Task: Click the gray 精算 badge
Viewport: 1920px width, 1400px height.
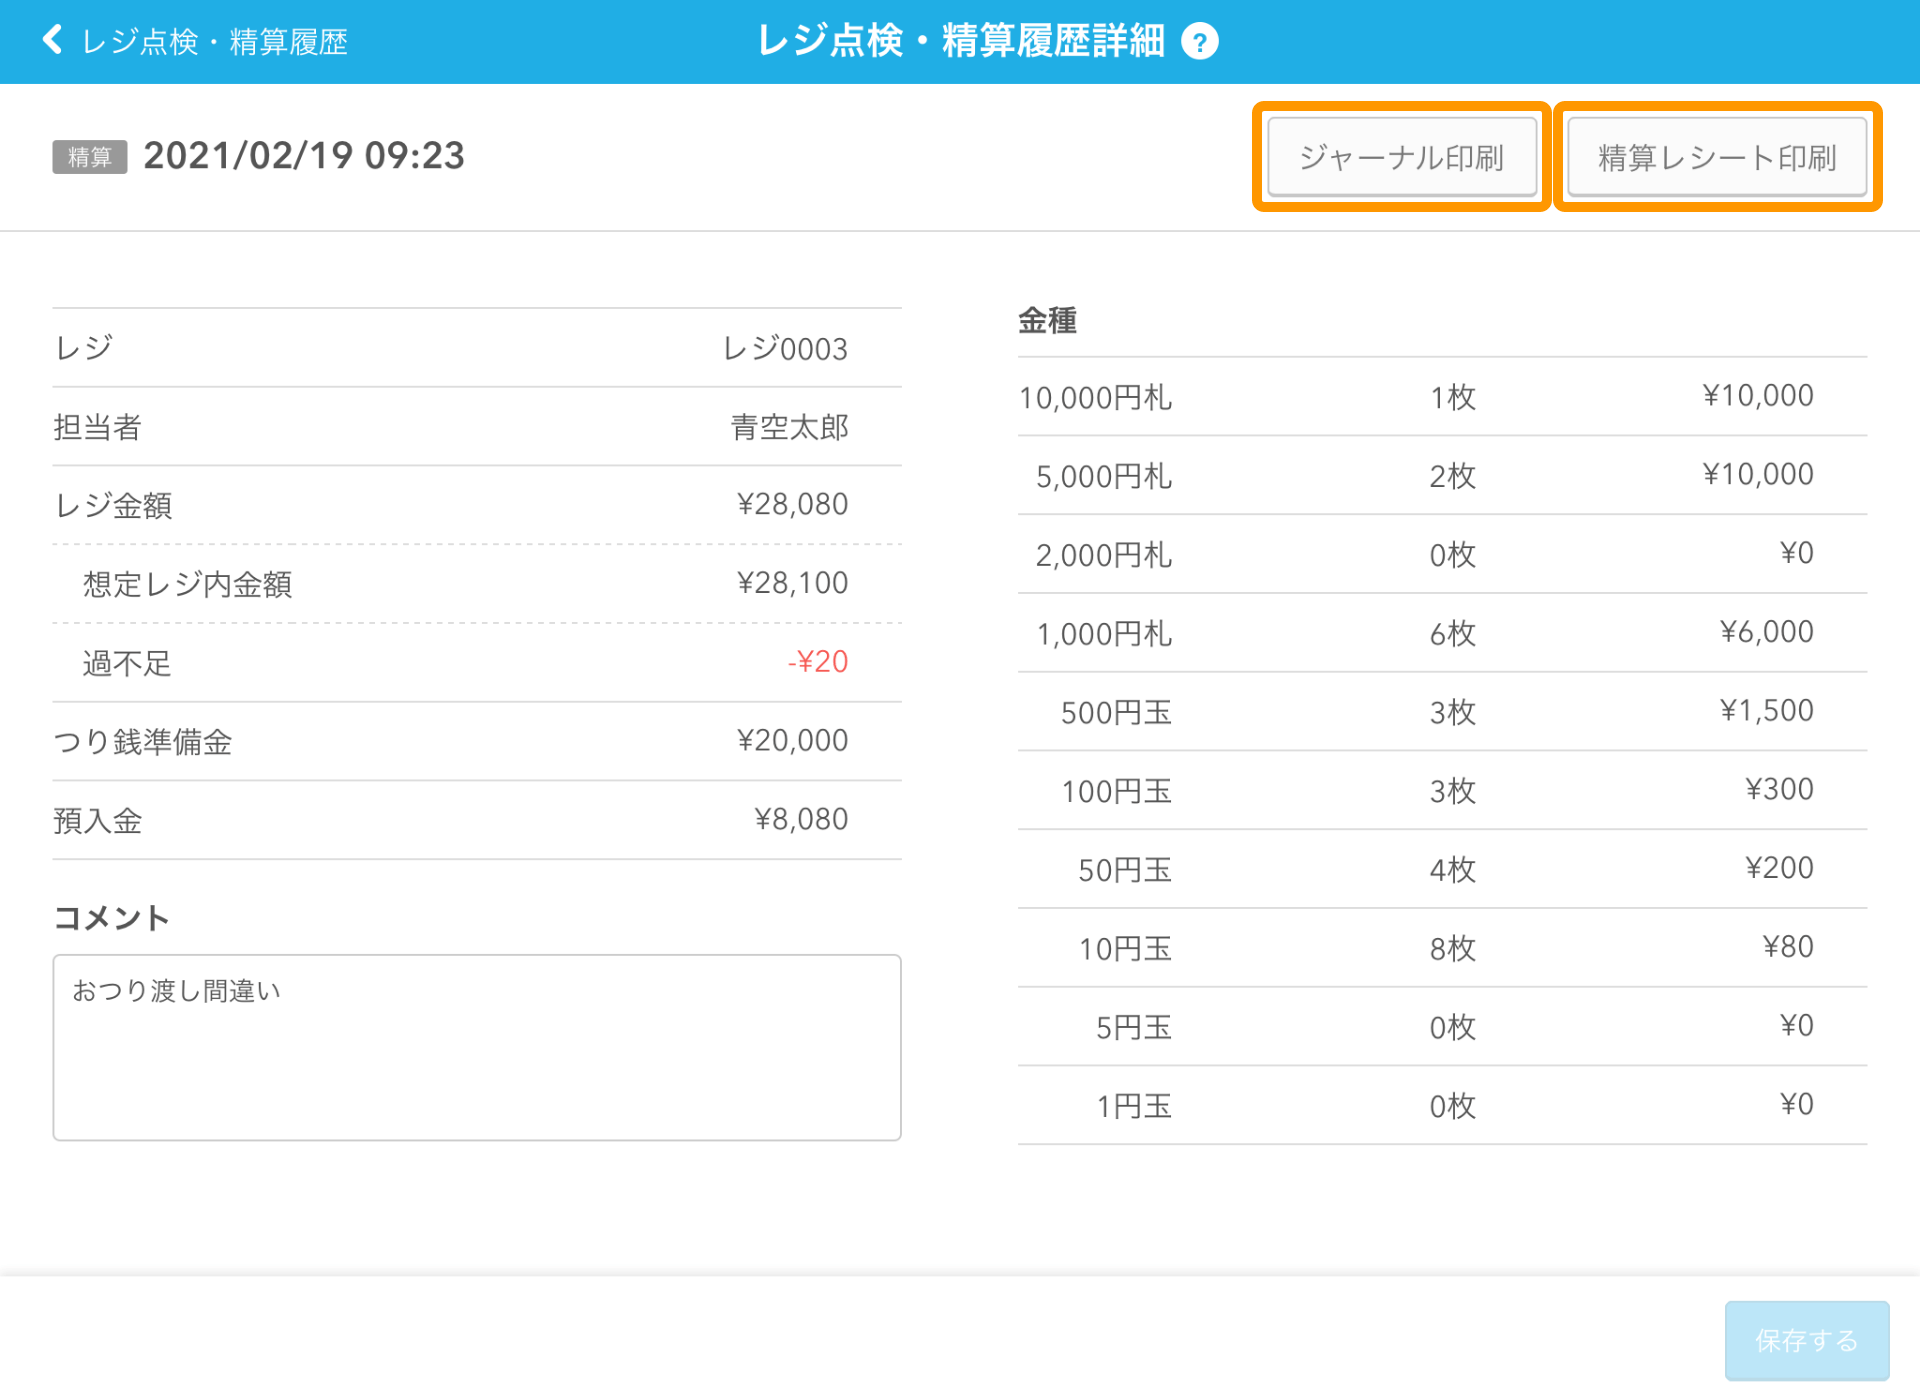Action: click(x=89, y=157)
